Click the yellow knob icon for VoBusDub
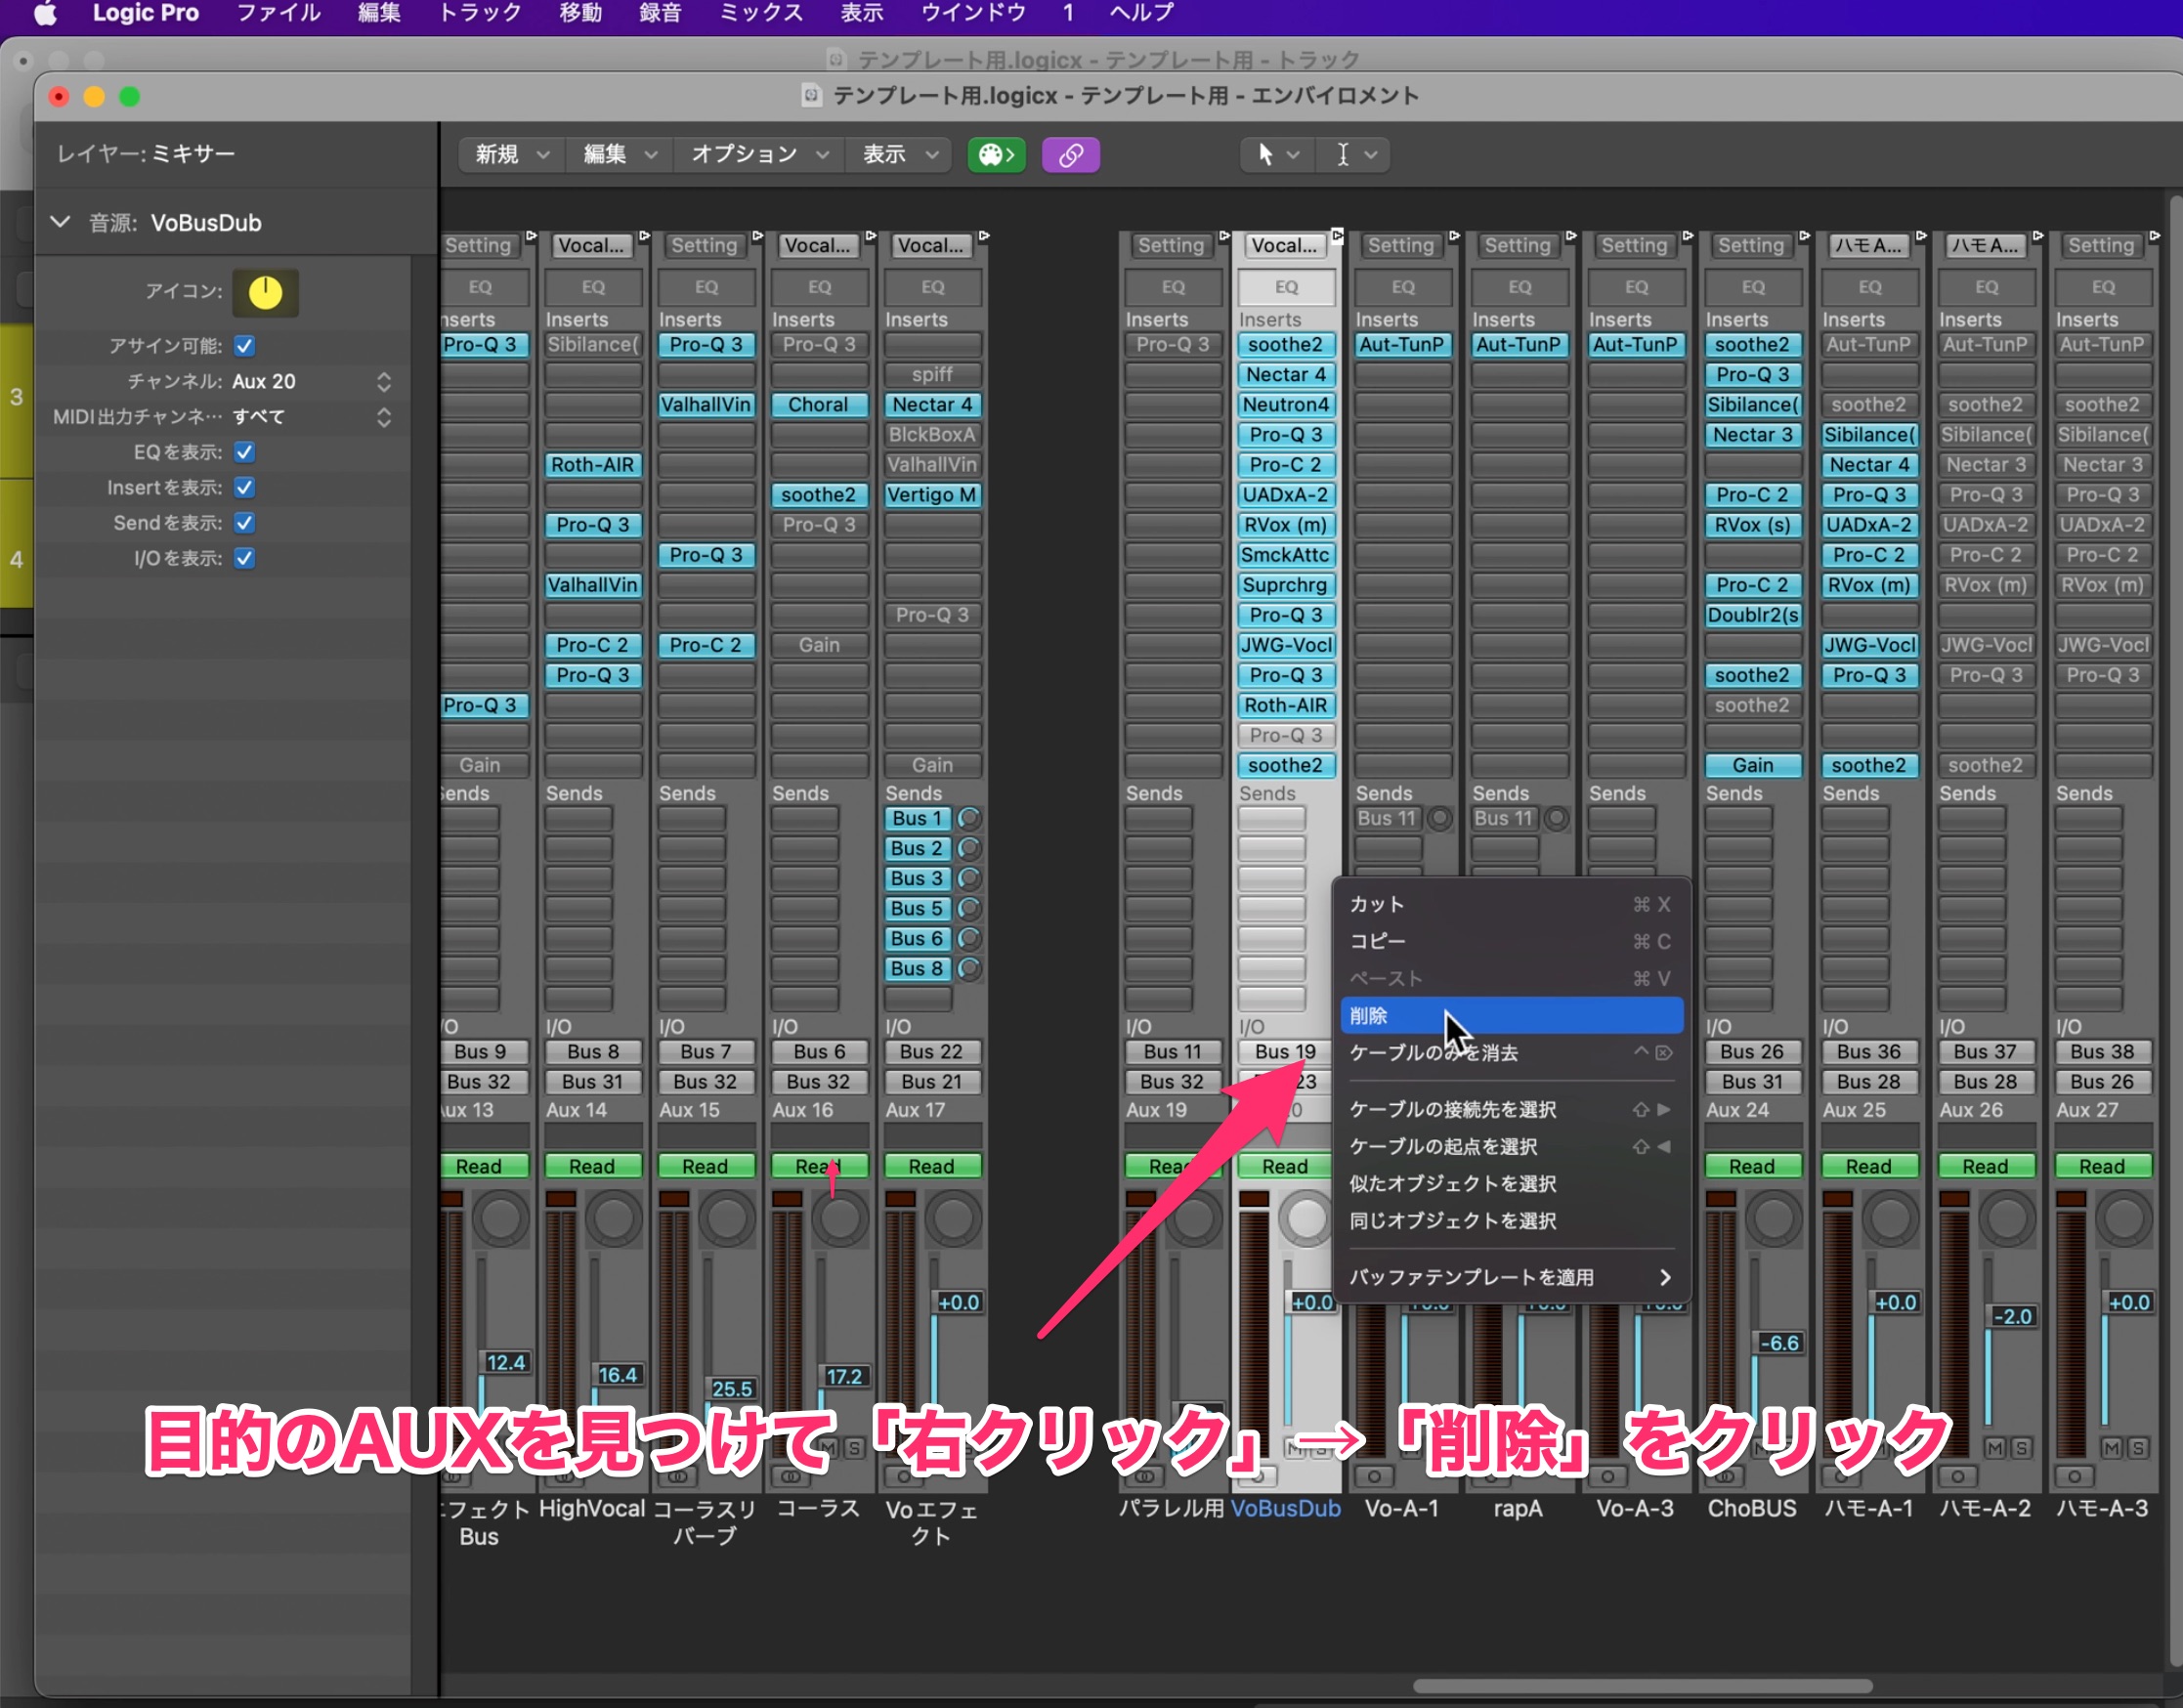The width and height of the screenshot is (2183, 1708). point(265,292)
